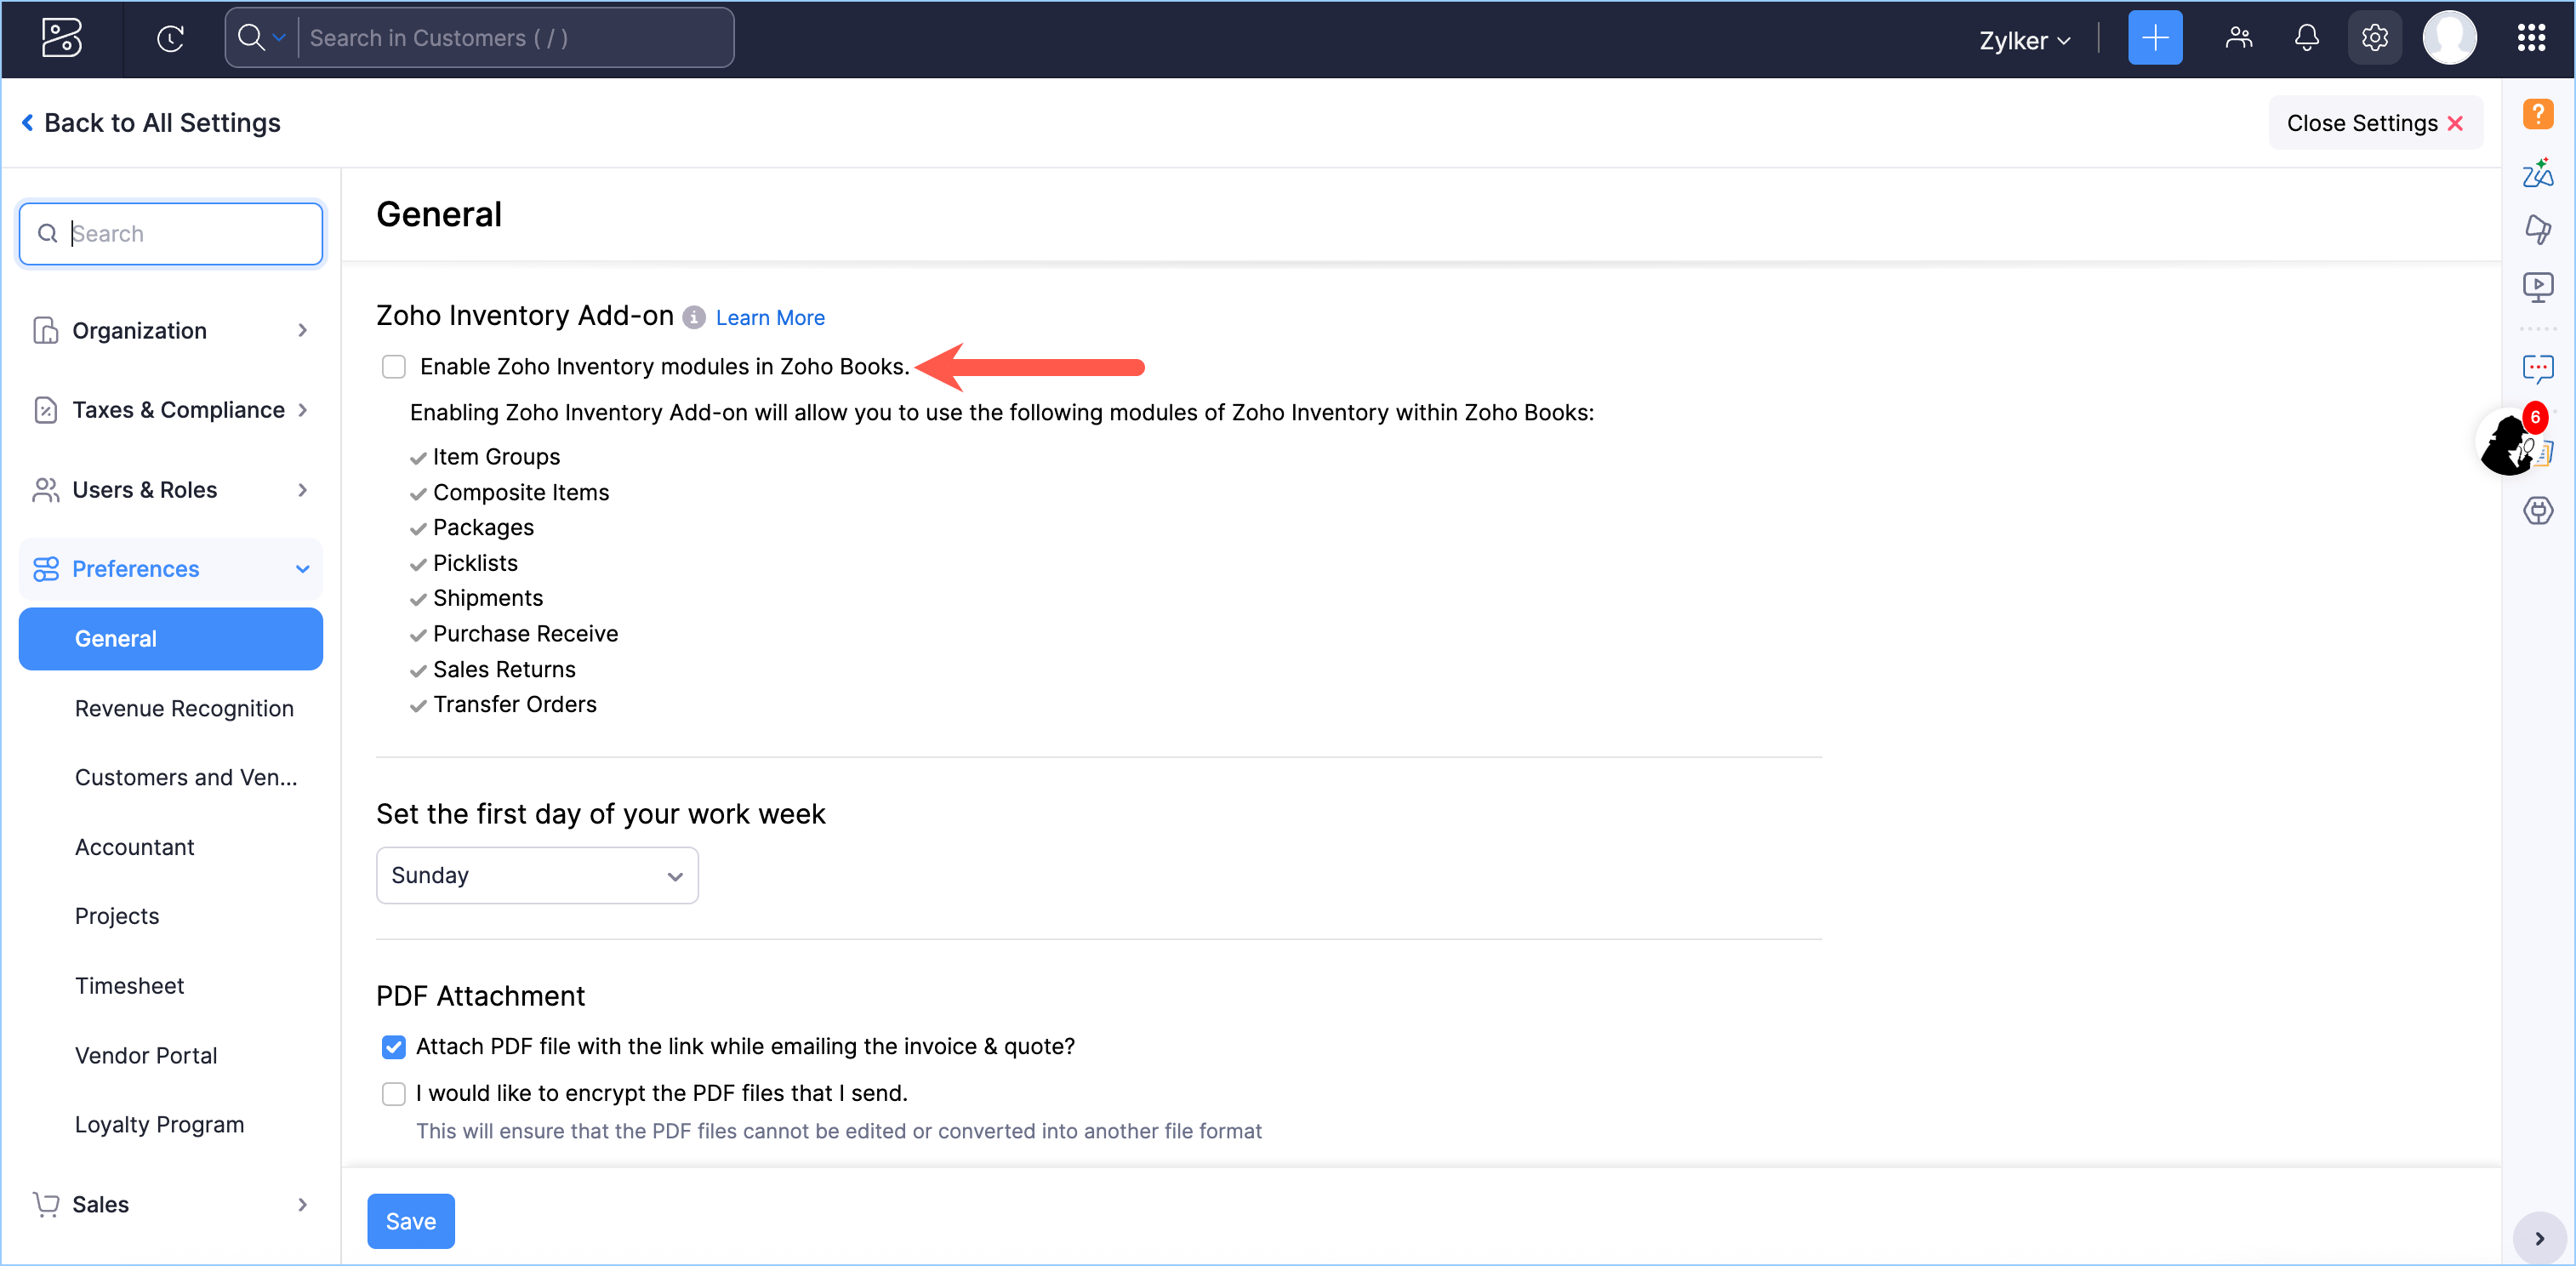The width and height of the screenshot is (2576, 1266).
Task: Open Vendor Portal preferences
Action: (146, 1056)
